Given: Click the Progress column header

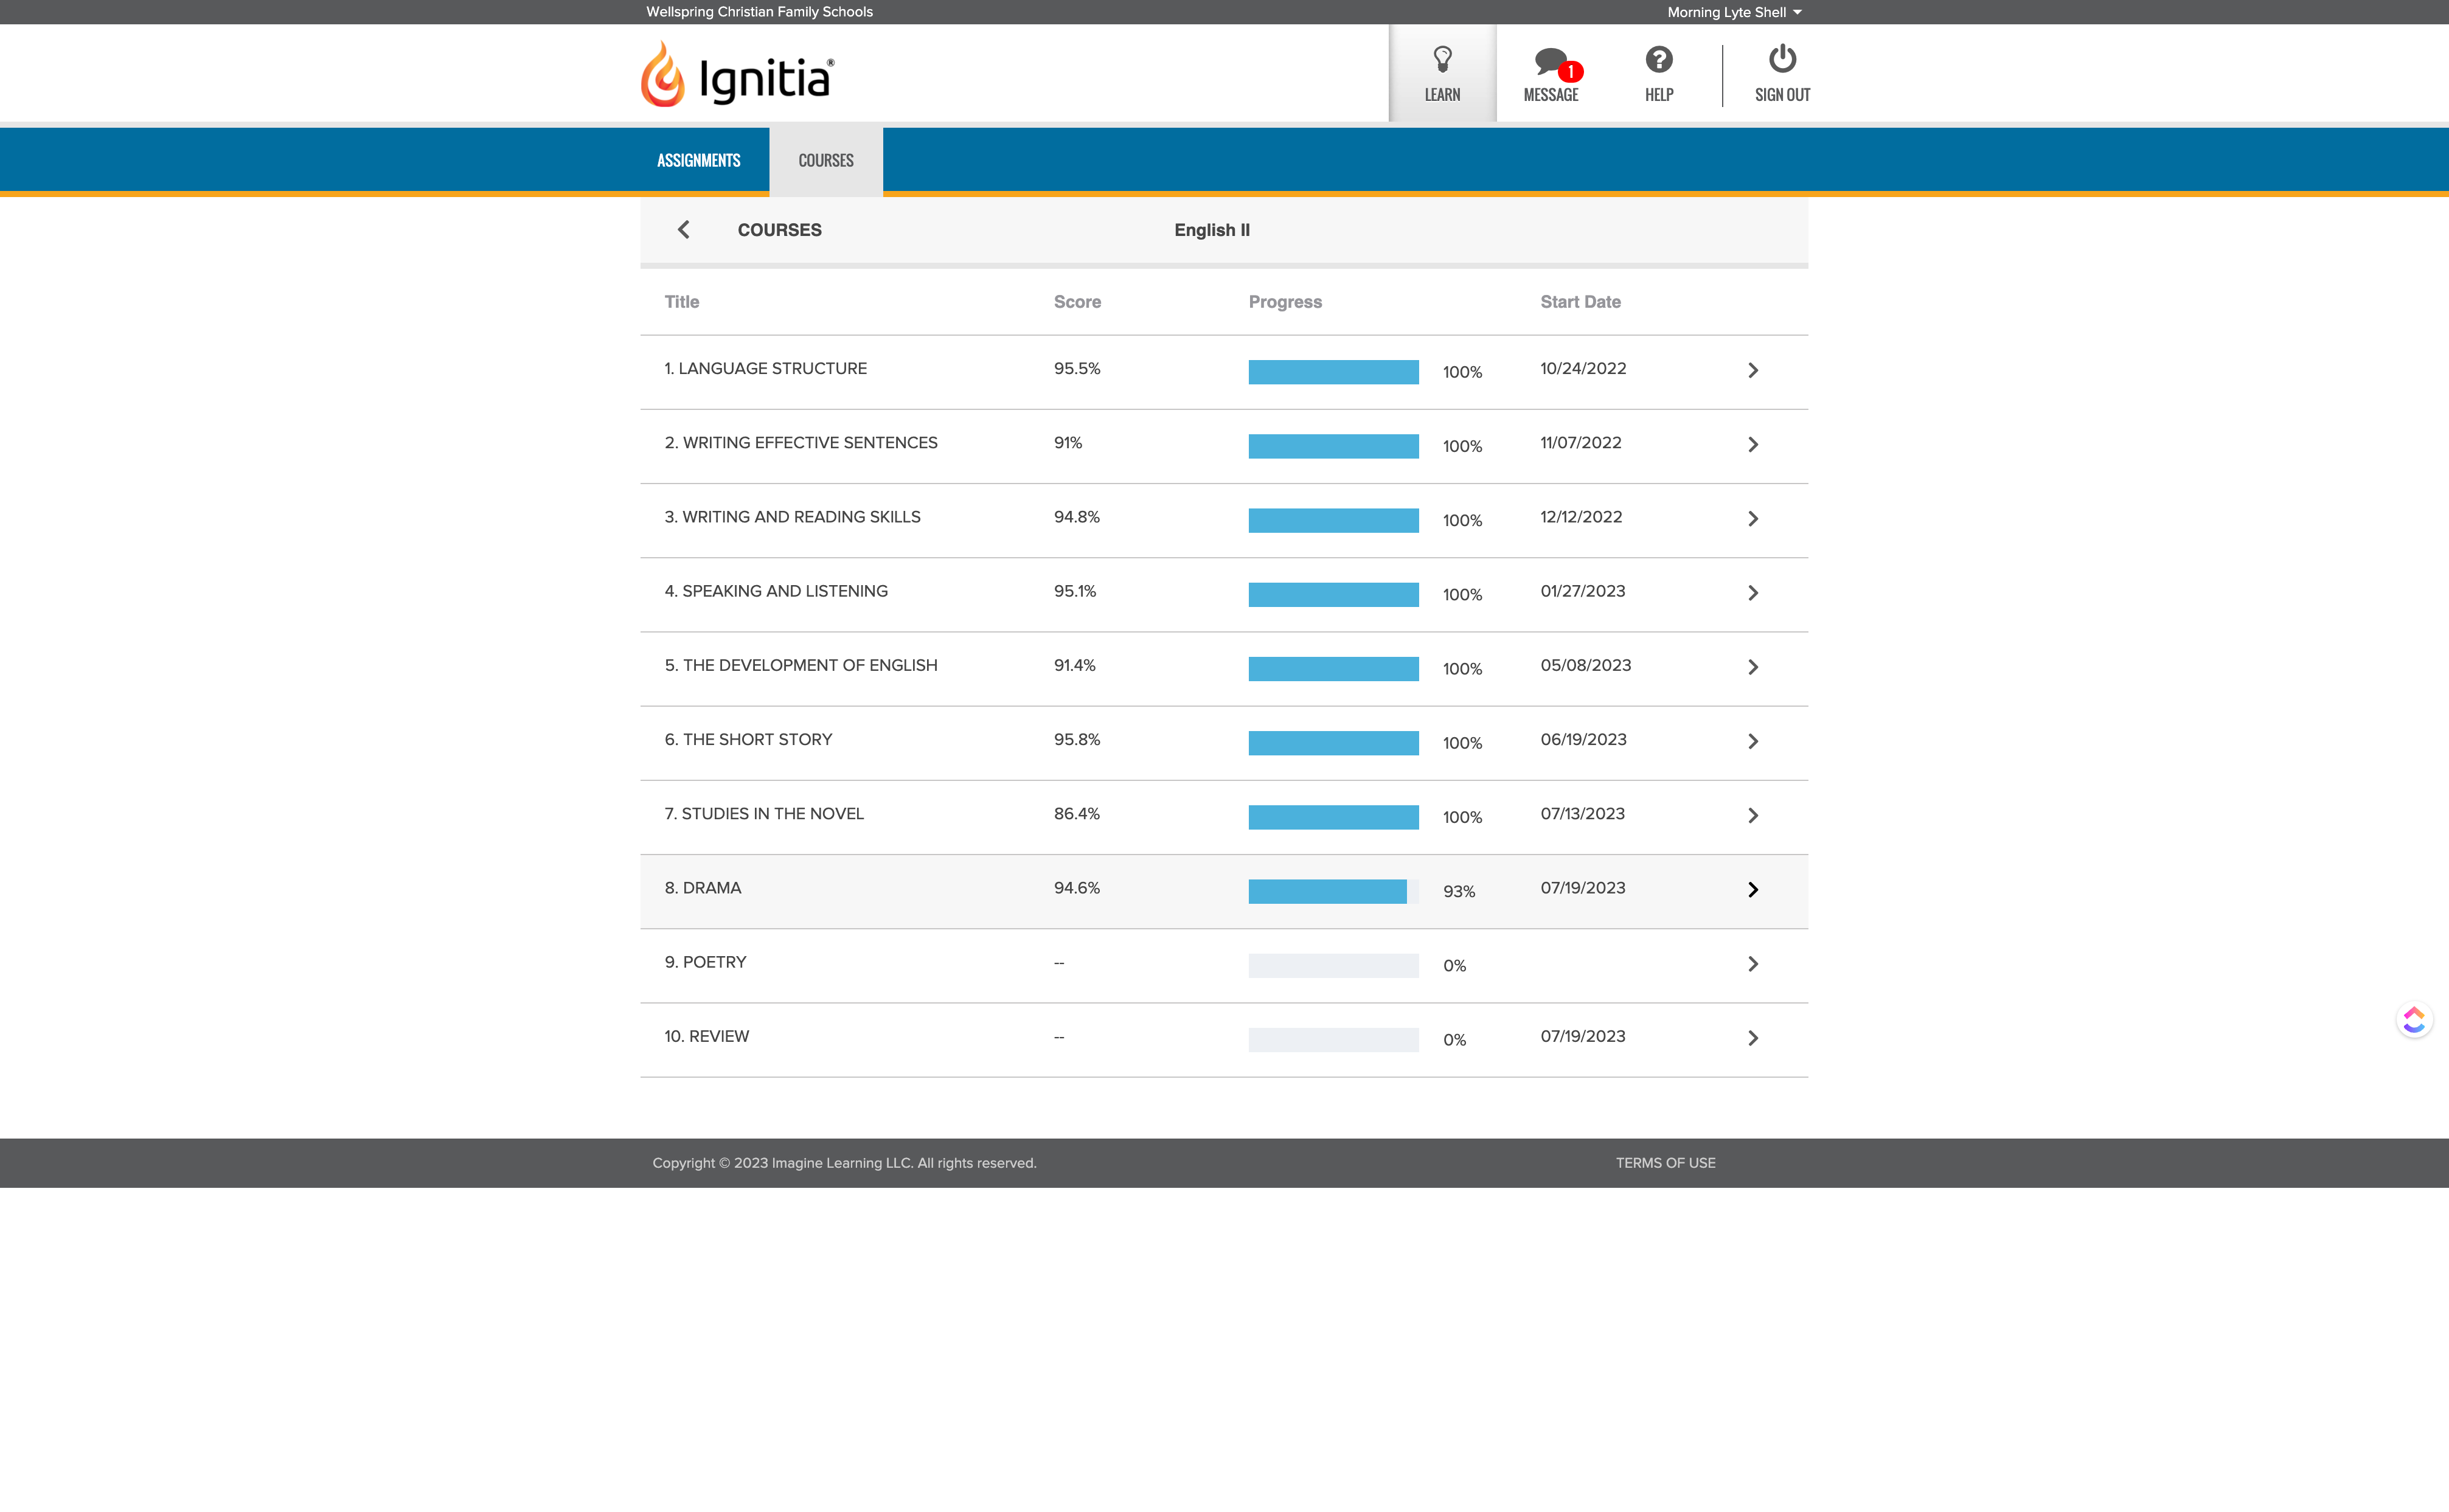Looking at the screenshot, I should (x=1285, y=302).
